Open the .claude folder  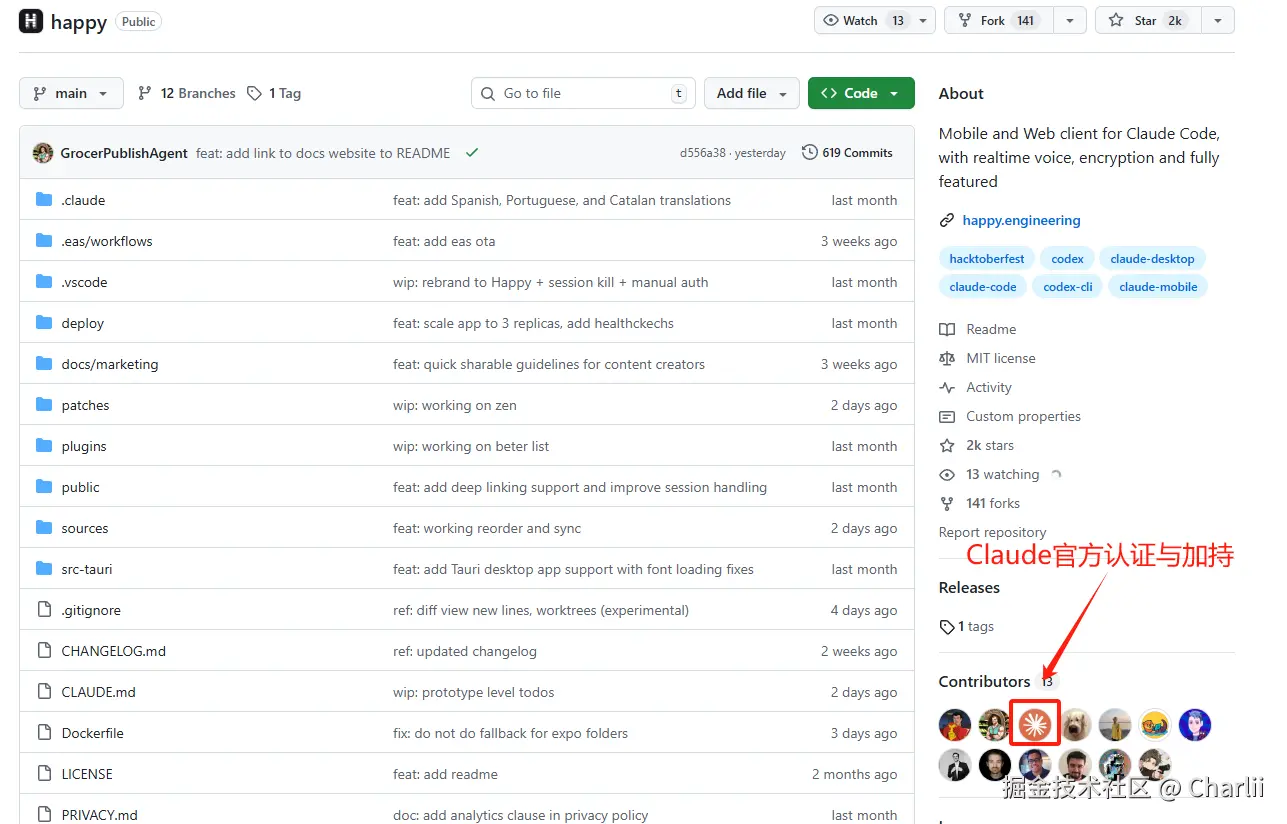point(83,200)
